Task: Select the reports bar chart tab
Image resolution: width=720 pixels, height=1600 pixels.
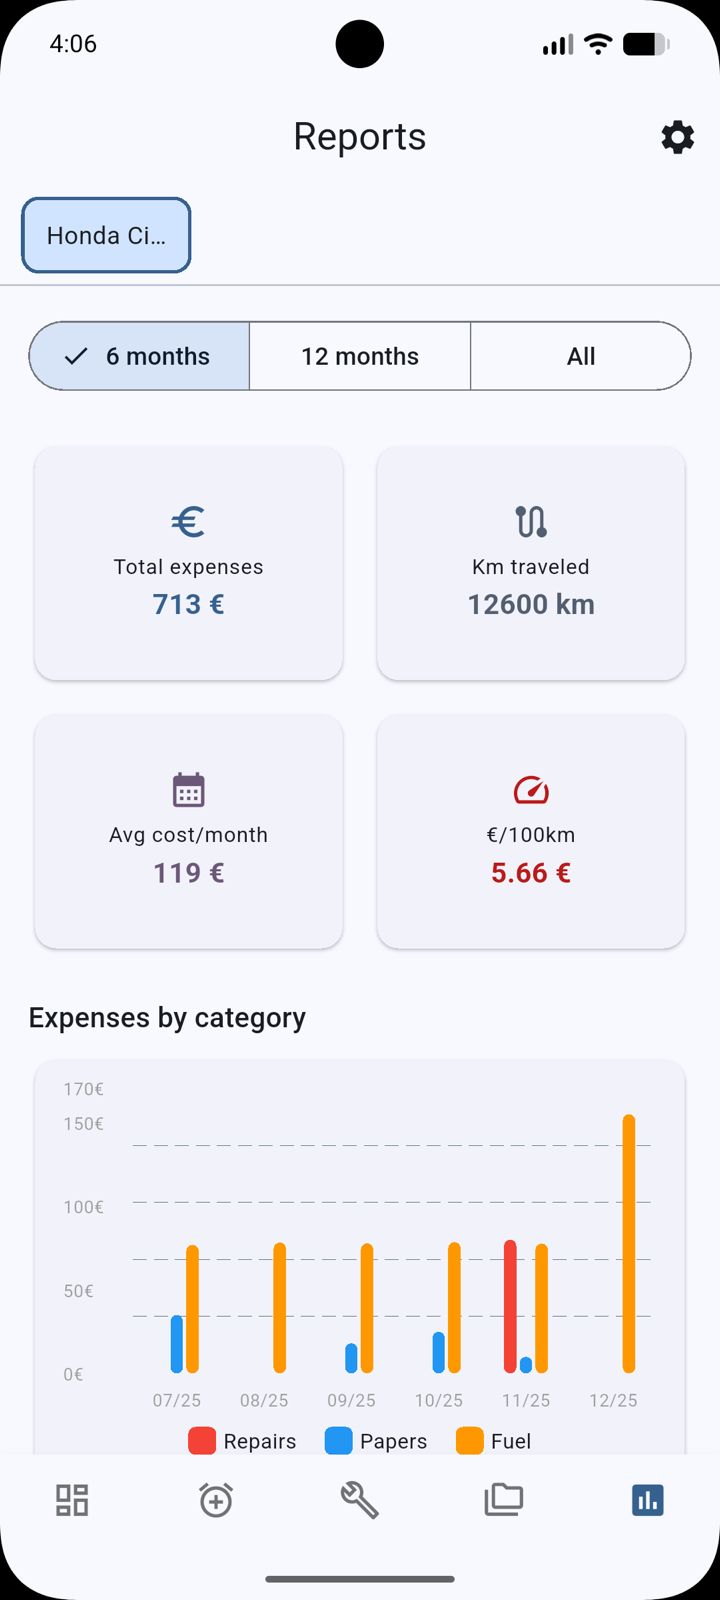Action: point(647,1500)
